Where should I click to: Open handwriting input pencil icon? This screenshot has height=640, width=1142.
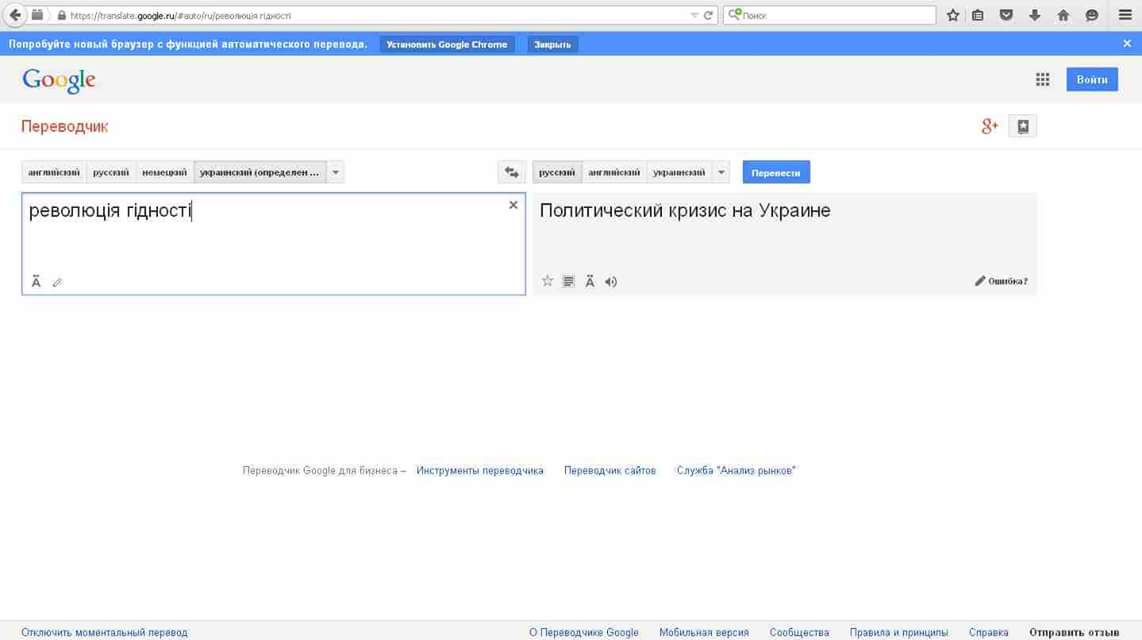click(x=57, y=283)
